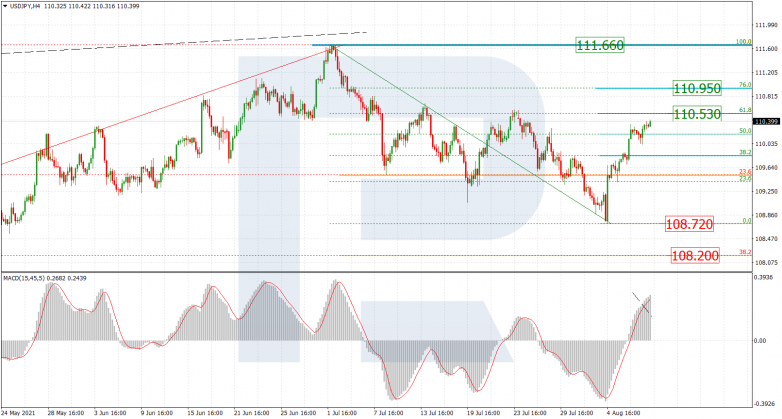This screenshot has width=782, height=419.
Task: Click the 0.0 Fibonacci level label
Action: pyautogui.click(x=747, y=220)
